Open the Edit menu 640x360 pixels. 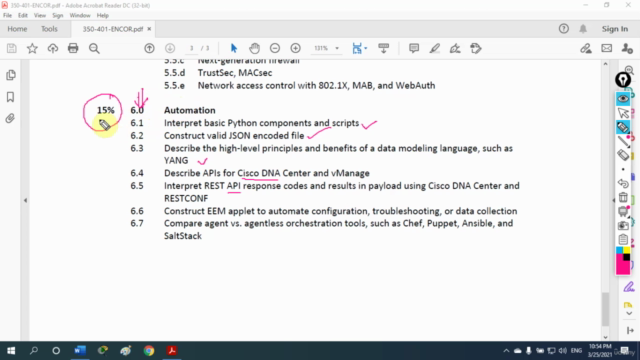click(23, 16)
